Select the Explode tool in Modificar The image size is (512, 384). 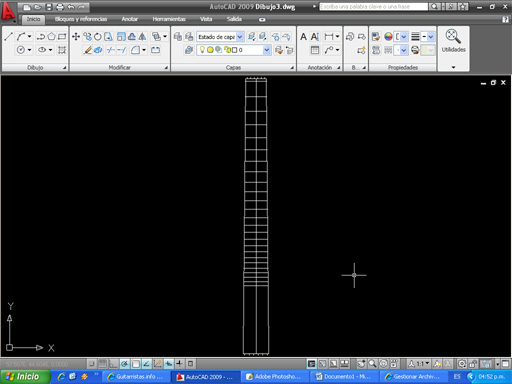coord(98,50)
